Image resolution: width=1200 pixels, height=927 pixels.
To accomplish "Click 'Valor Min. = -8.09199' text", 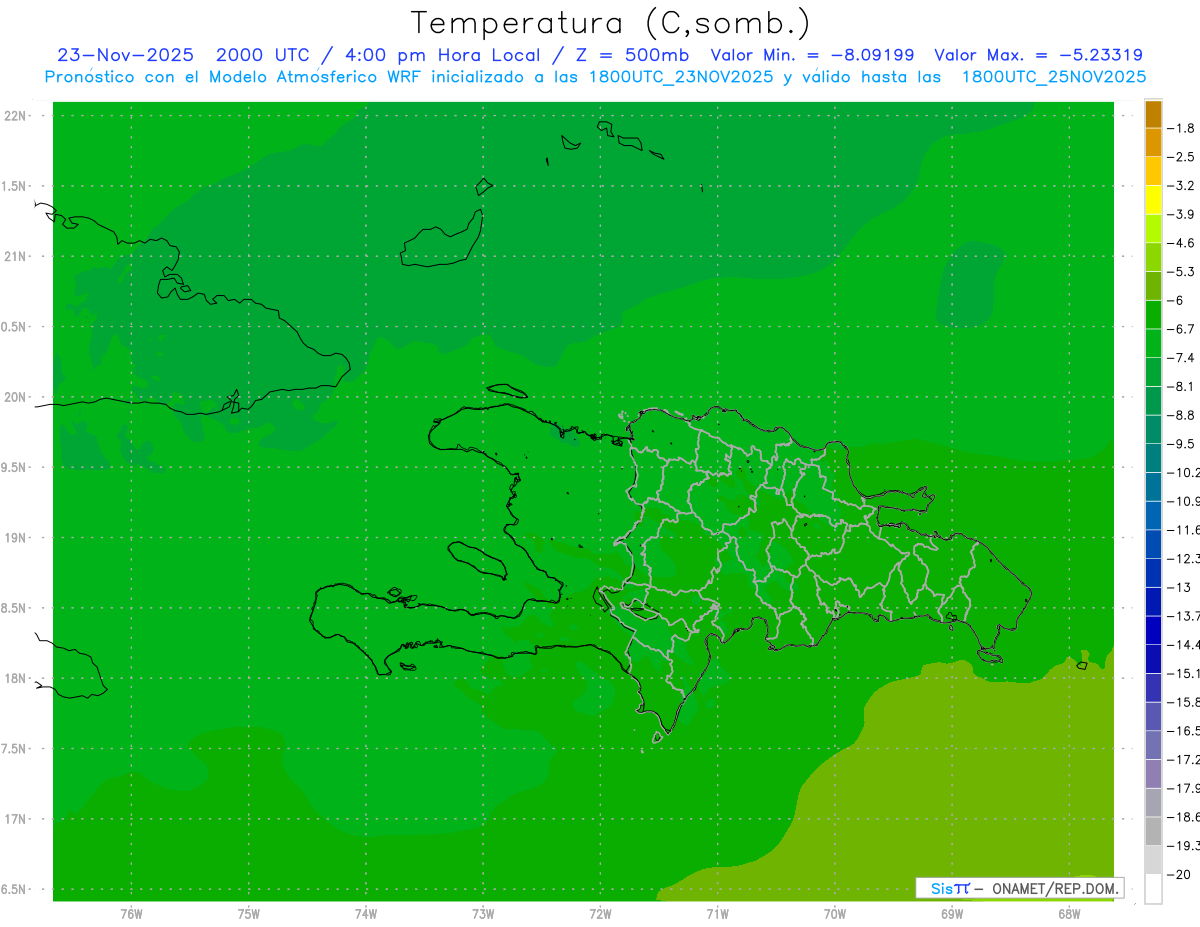I will [812, 55].
